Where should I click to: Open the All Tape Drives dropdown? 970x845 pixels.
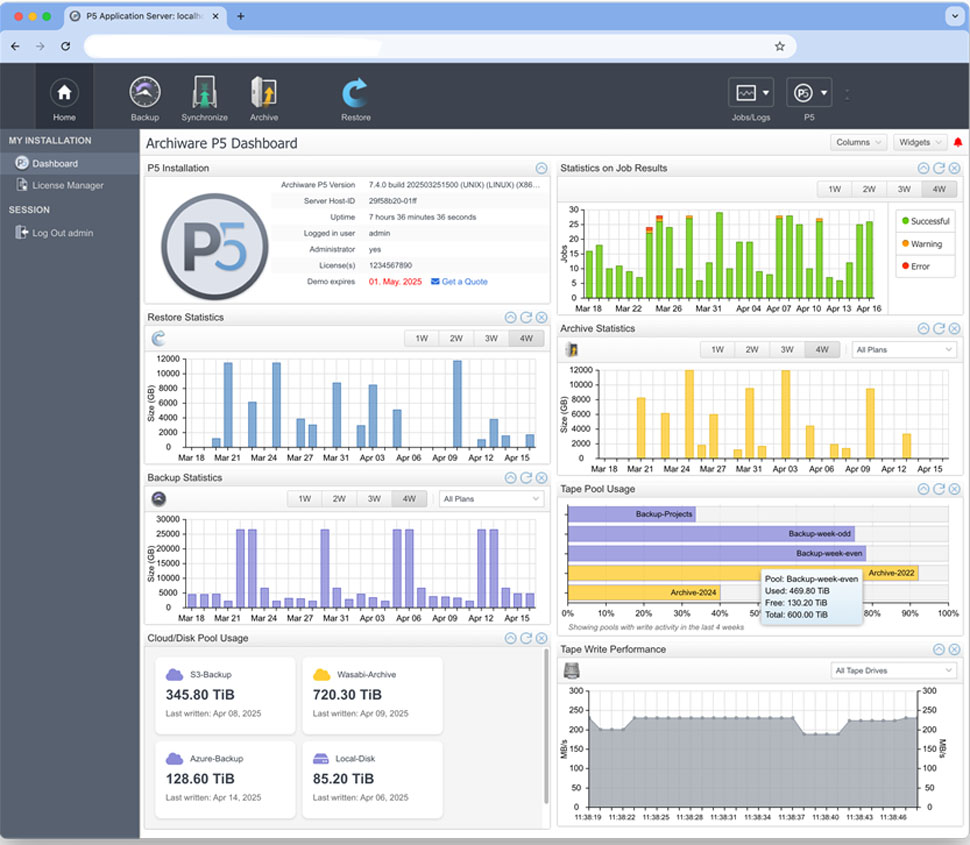coord(893,671)
